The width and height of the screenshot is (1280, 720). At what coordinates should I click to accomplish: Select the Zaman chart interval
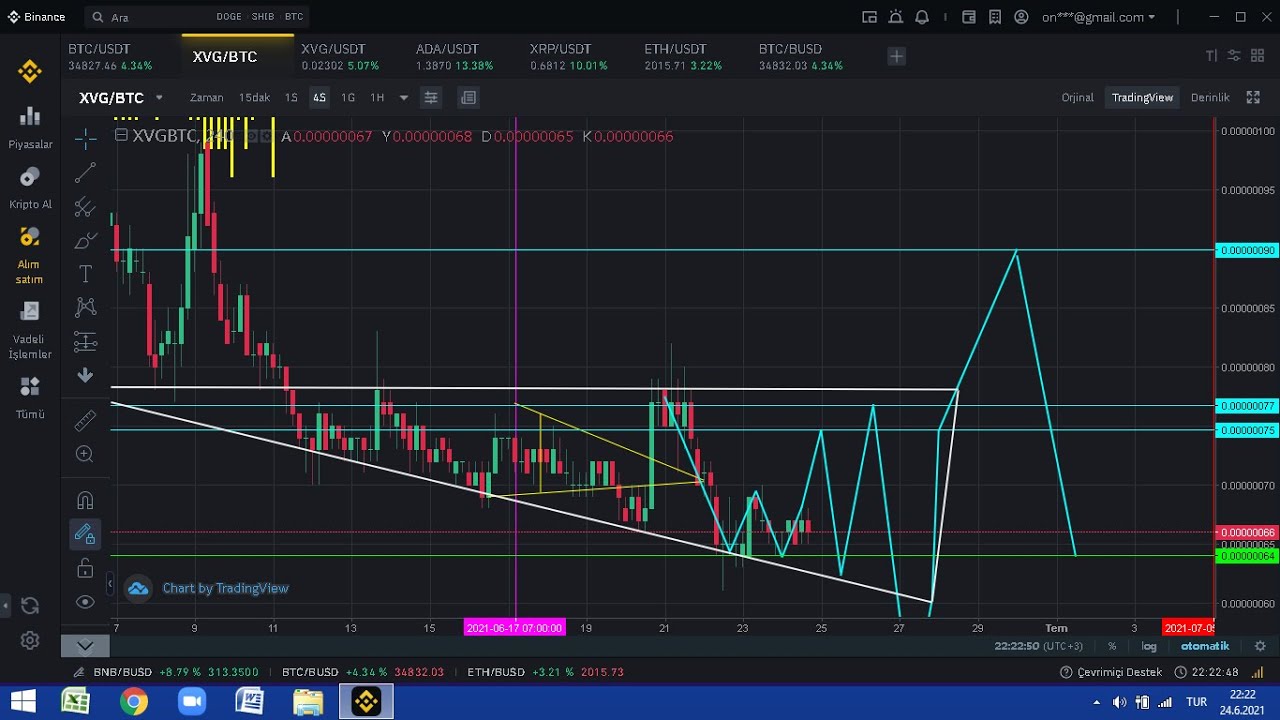coord(207,97)
